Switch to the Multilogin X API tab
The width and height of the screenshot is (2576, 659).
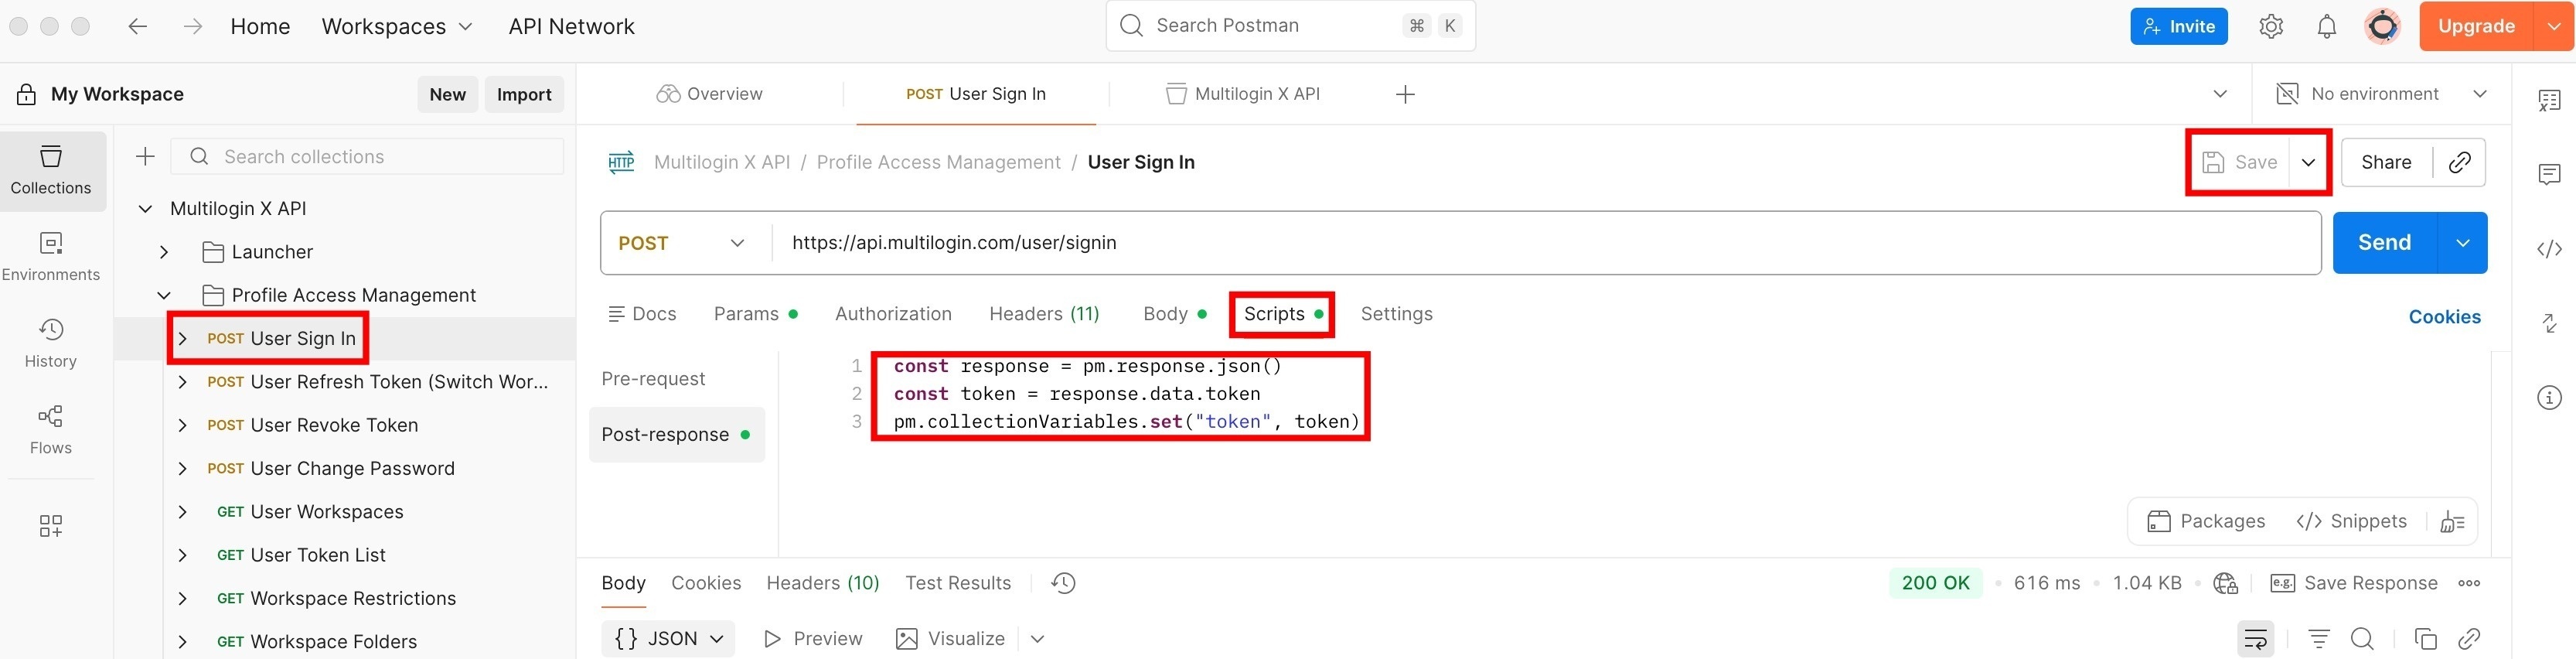[1244, 94]
